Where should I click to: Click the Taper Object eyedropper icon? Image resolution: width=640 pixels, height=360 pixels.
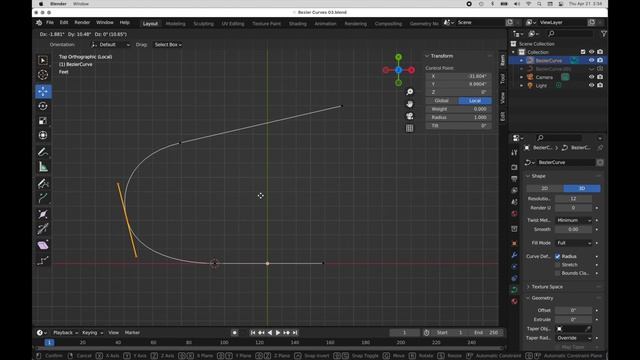[588, 329]
